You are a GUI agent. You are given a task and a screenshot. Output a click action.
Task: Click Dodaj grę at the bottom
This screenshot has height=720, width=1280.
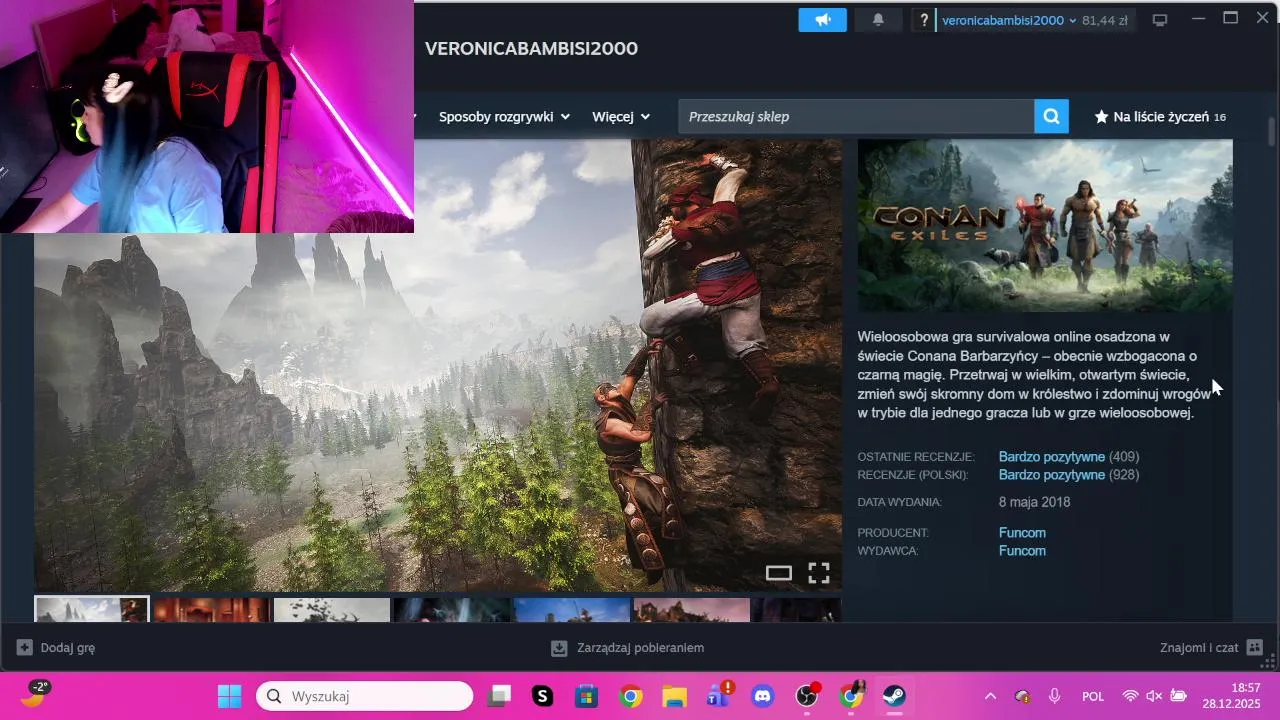click(56, 647)
